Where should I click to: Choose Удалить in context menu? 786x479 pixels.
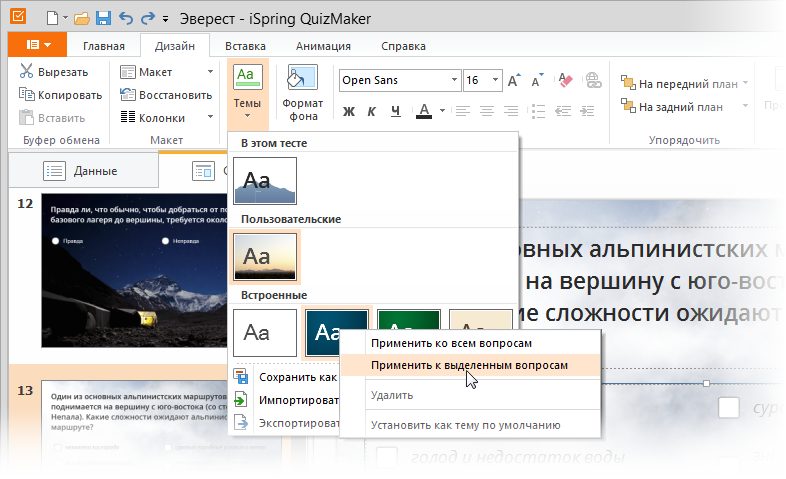click(x=470, y=395)
